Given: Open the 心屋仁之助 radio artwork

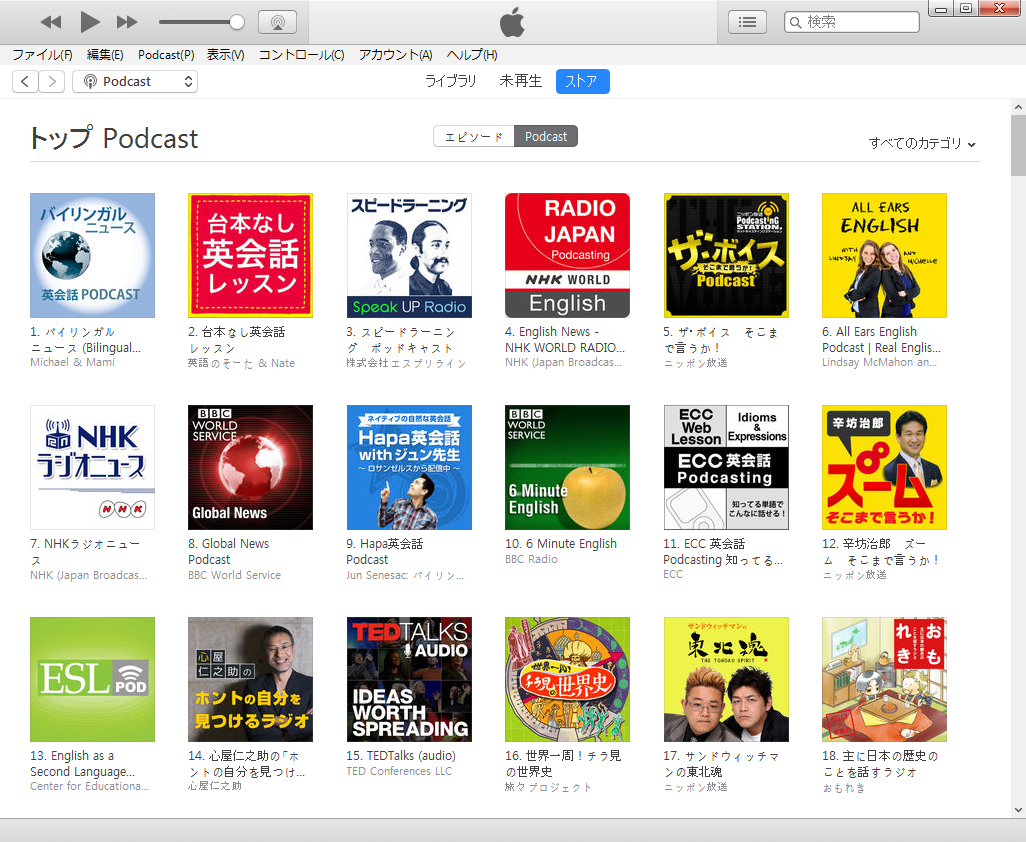Looking at the screenshot, I should tap(251, 679).
